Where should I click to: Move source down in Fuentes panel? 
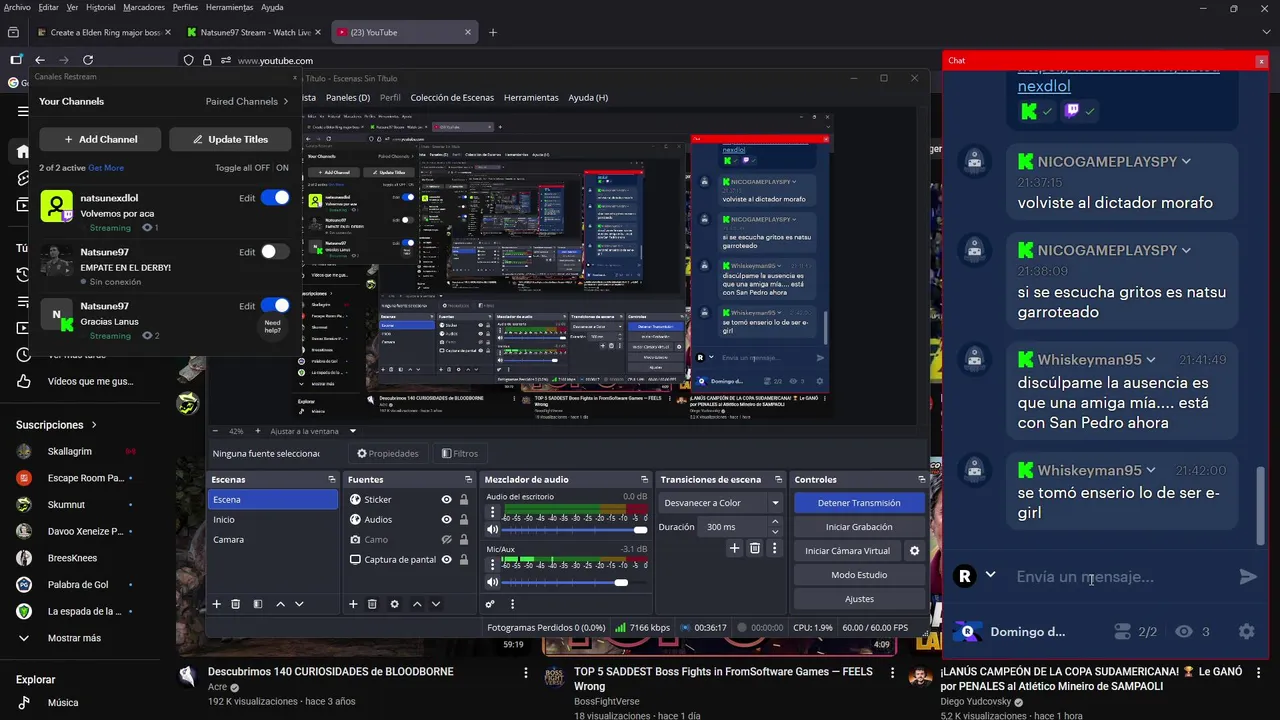point(436,604)
